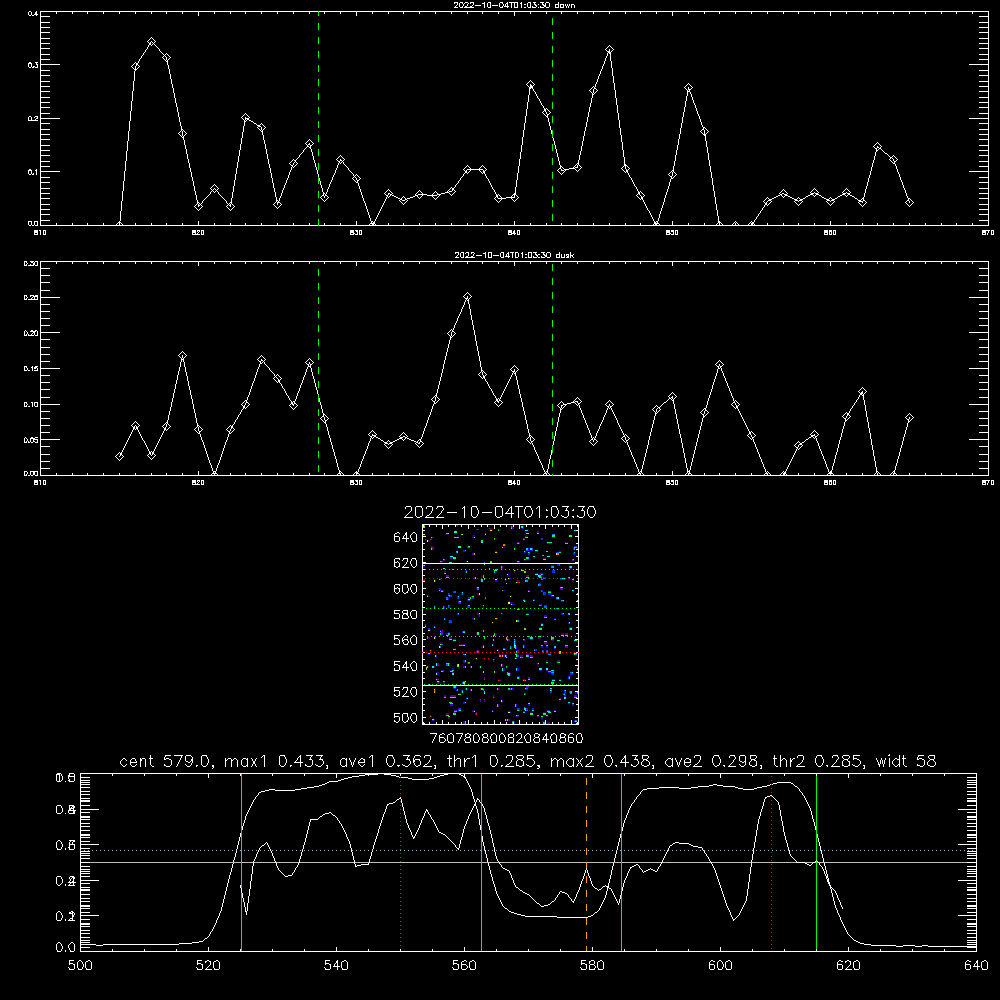Image resolution: width=1000 pixels, height=1000 pixels.
Task: Click the 520 label on bottom plot x-axis
Action: [x=208, y=966]
